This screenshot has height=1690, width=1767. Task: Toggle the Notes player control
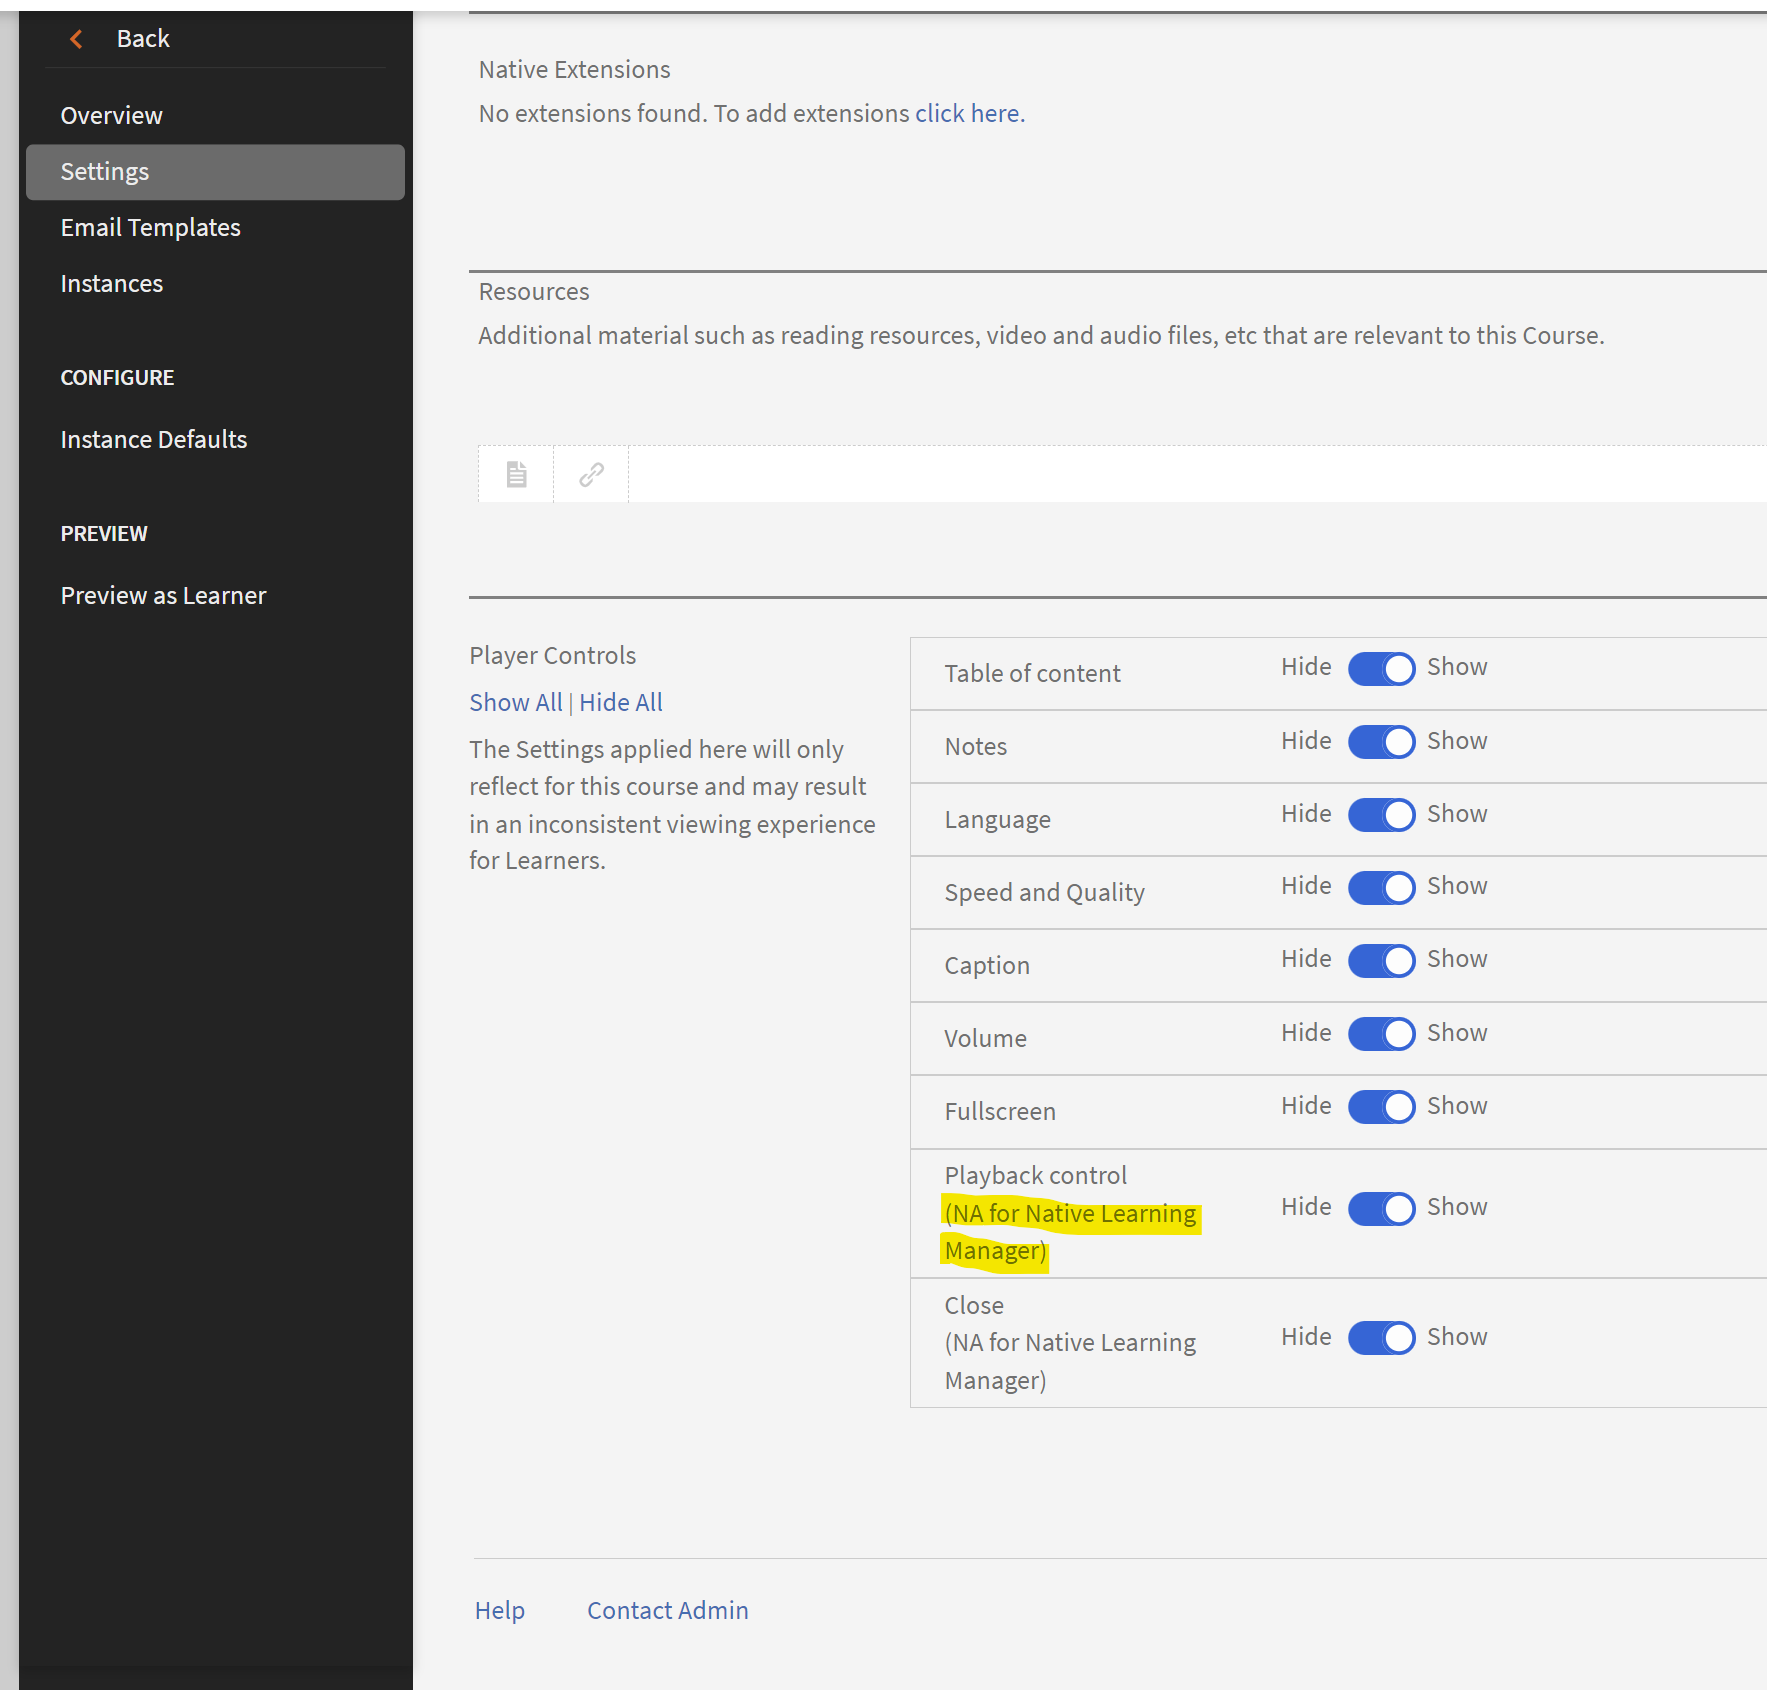tap(1381, 741)
